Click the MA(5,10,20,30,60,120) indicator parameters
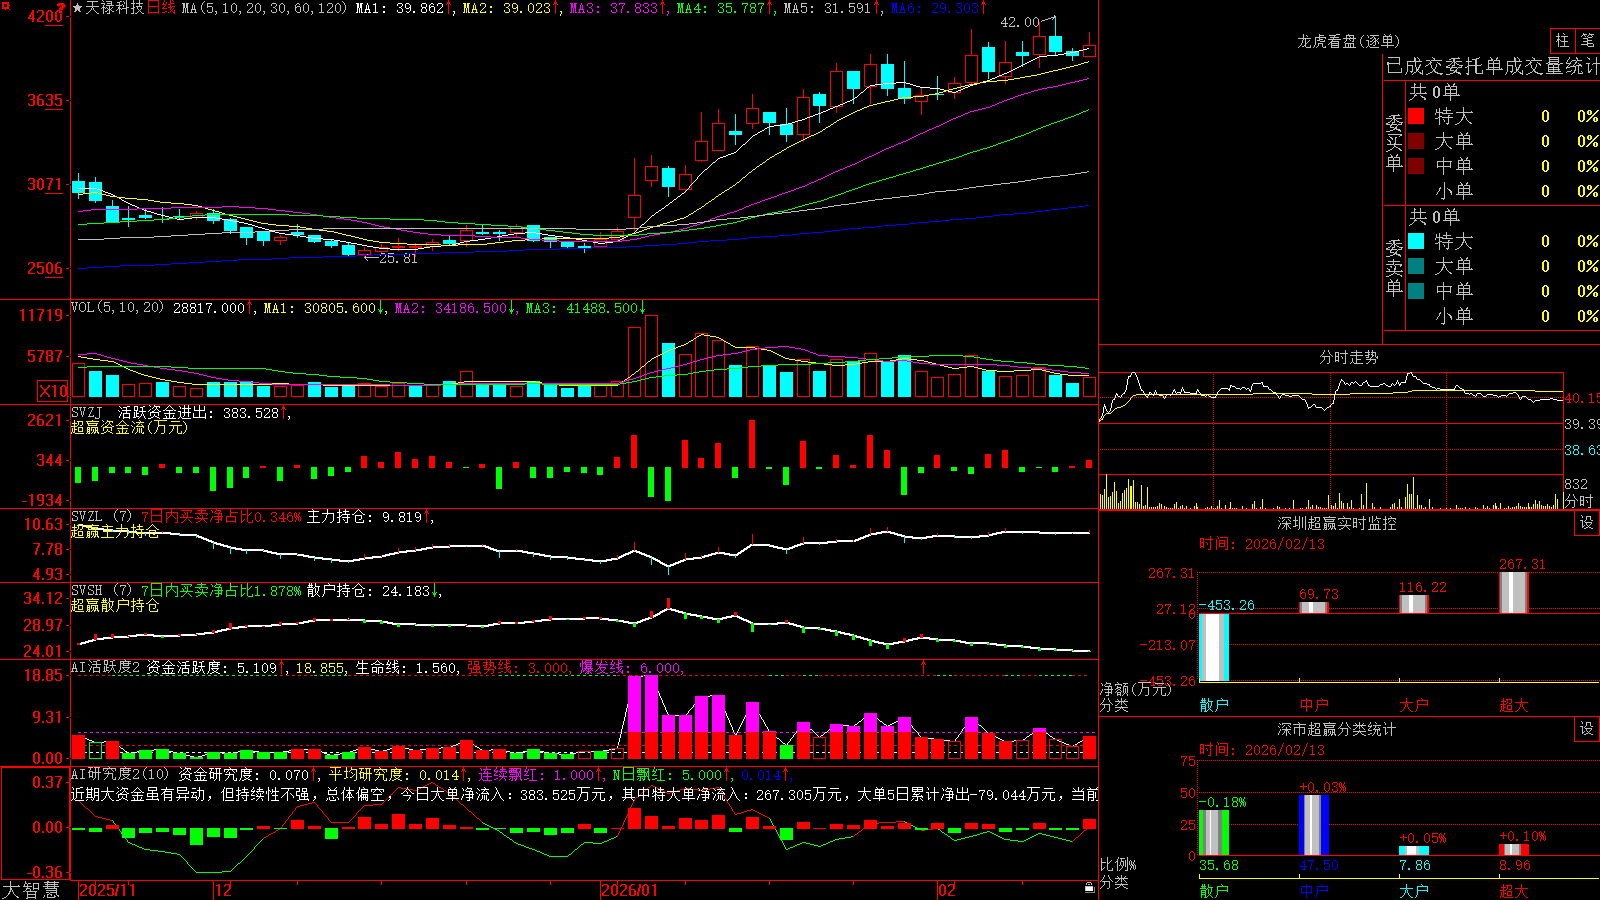Viewport: 1600px width, 900px height. pyautogui.click(x=264, y=8)
